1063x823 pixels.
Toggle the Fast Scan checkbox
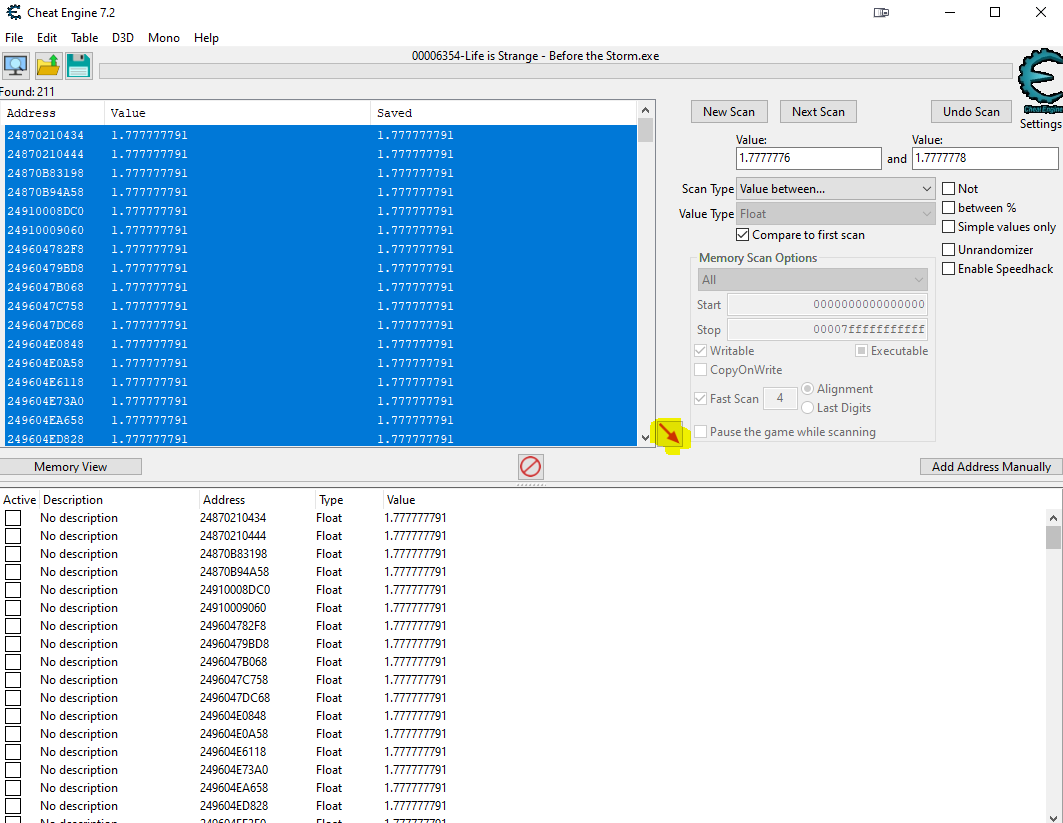pyautogui.click(x=700, y=399)
